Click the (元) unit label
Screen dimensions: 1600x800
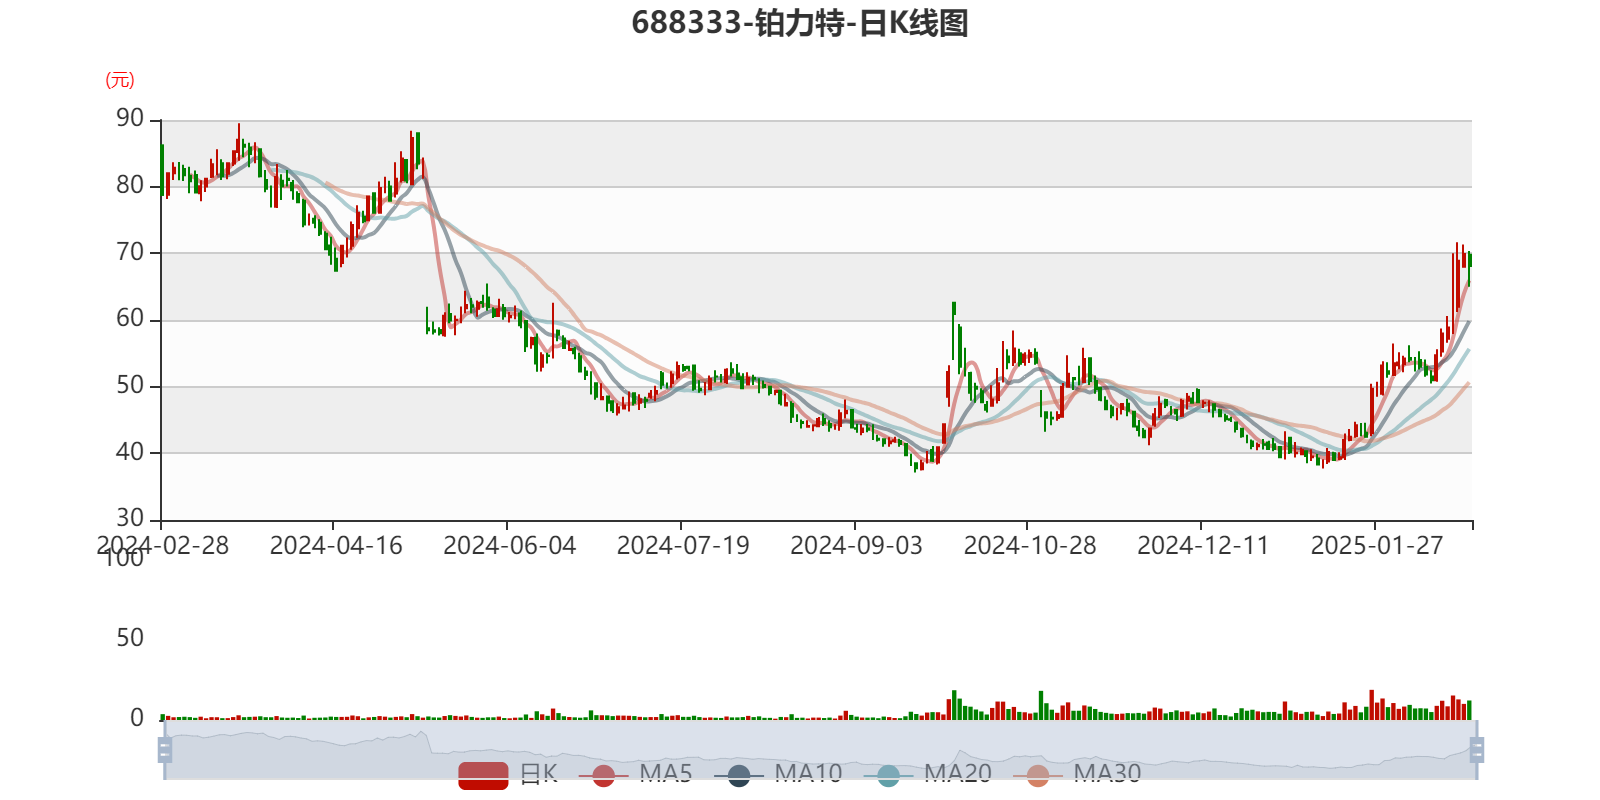(x=120, y=80)
